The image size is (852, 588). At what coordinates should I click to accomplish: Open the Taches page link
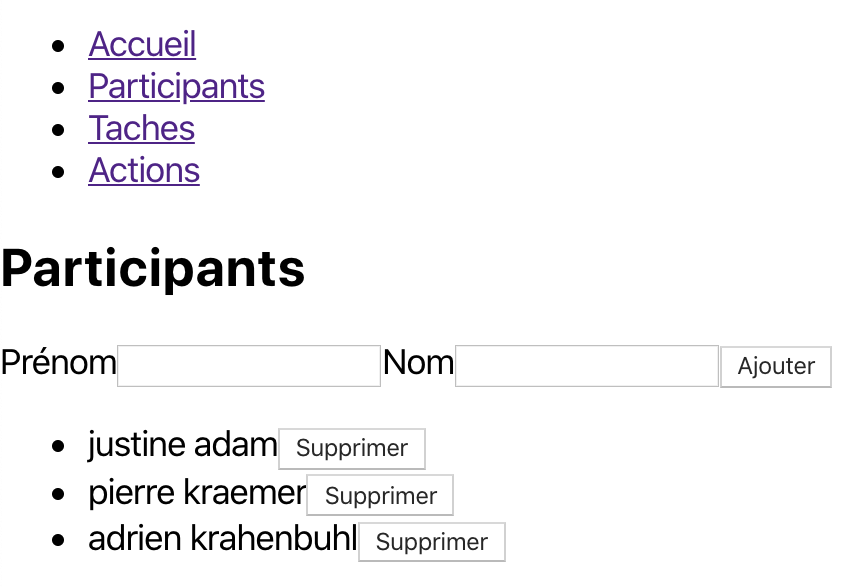pos(141,129)
